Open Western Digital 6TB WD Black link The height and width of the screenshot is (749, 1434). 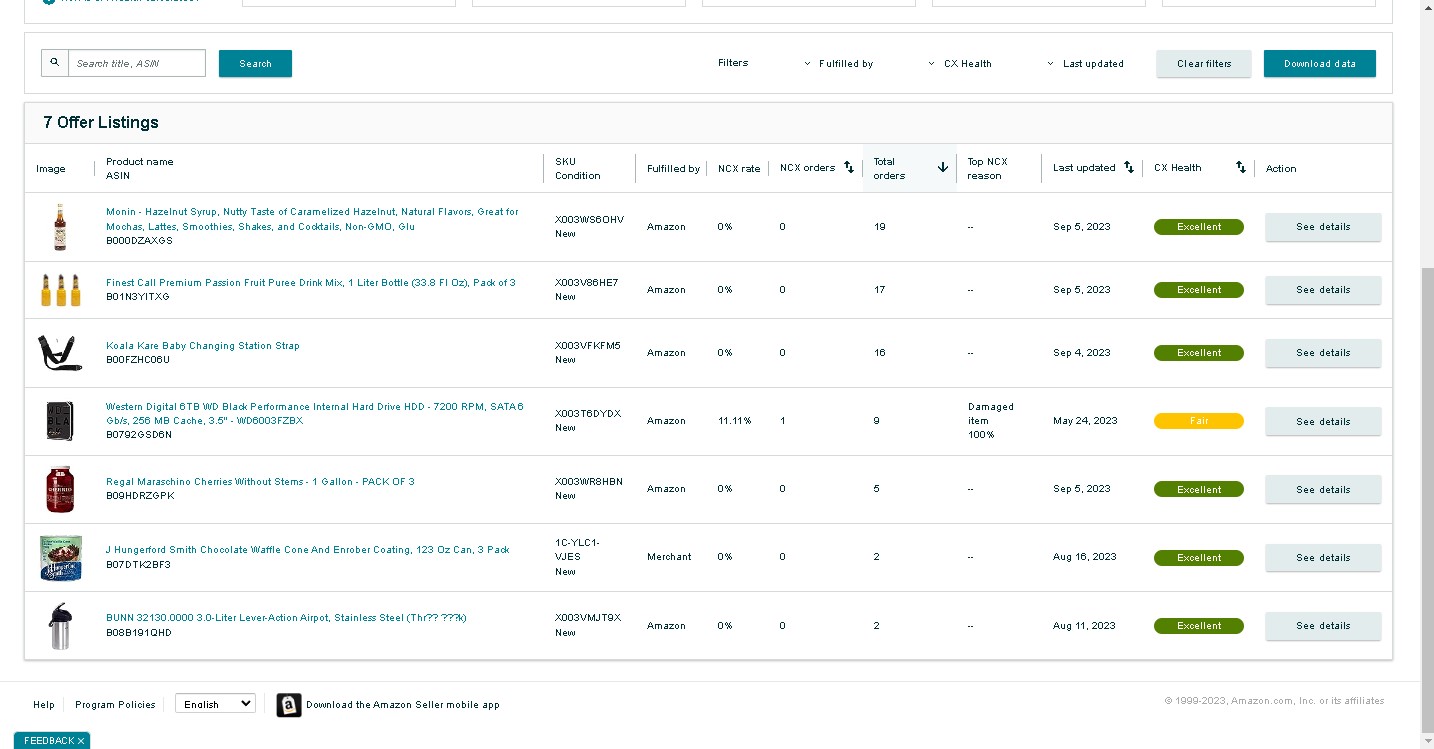pos(315,414)
